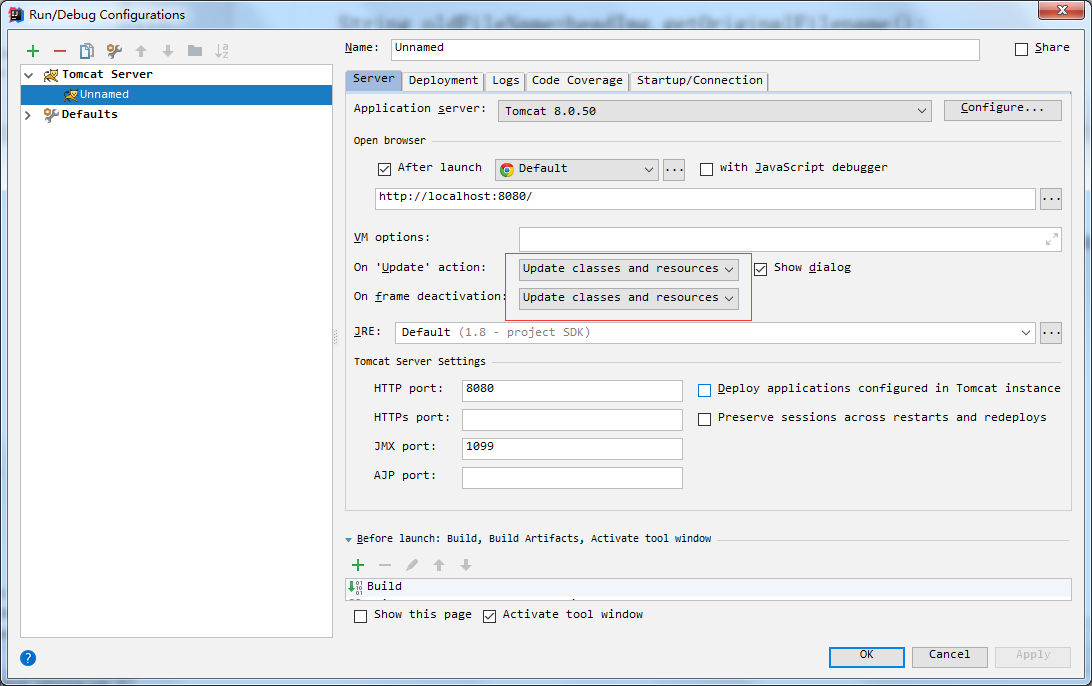The image size is (1092, 686).
Task: Toggle Activate tool window checkbox
Action: (x=490, y=616)
